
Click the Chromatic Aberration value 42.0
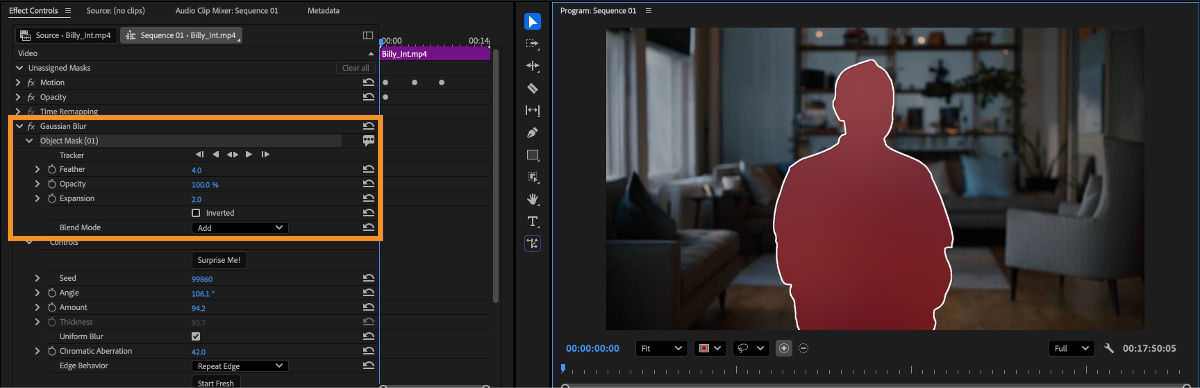pos(198,351)
